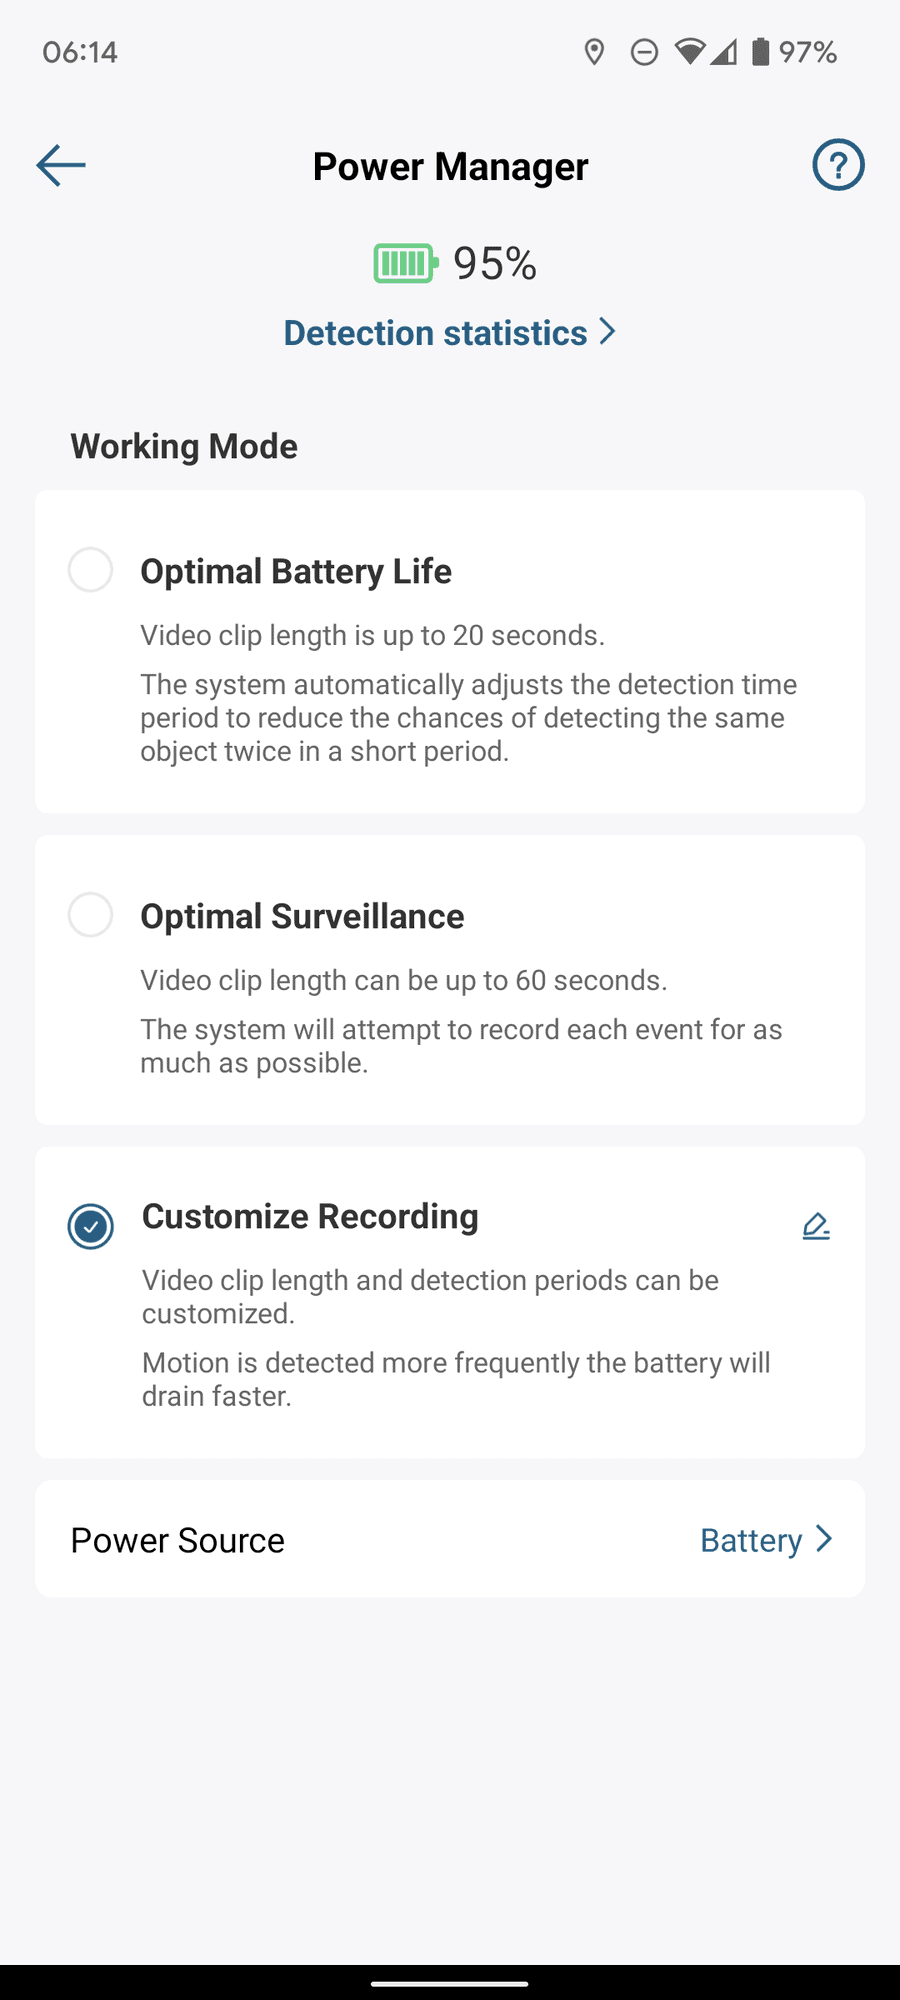Open the Detection statistics link
Image resolution: width=900 pixels, height=2000 pixels.
pos(436,333)
